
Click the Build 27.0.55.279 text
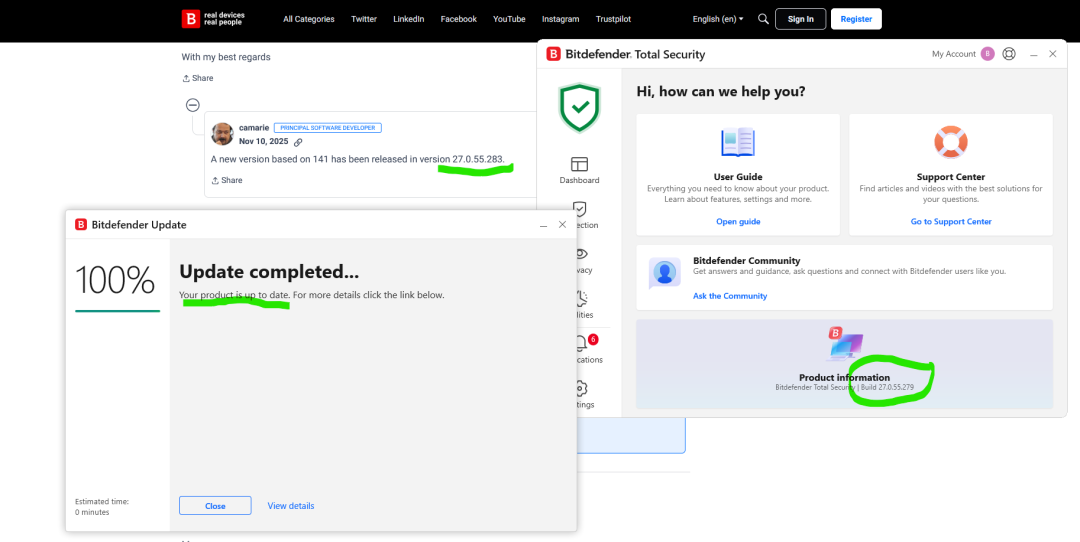887,388
